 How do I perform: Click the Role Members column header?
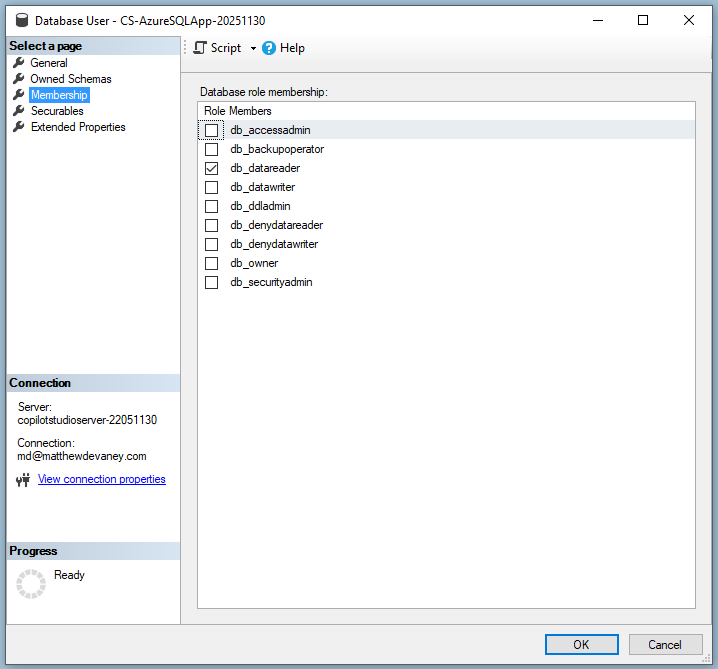[238, 111]
